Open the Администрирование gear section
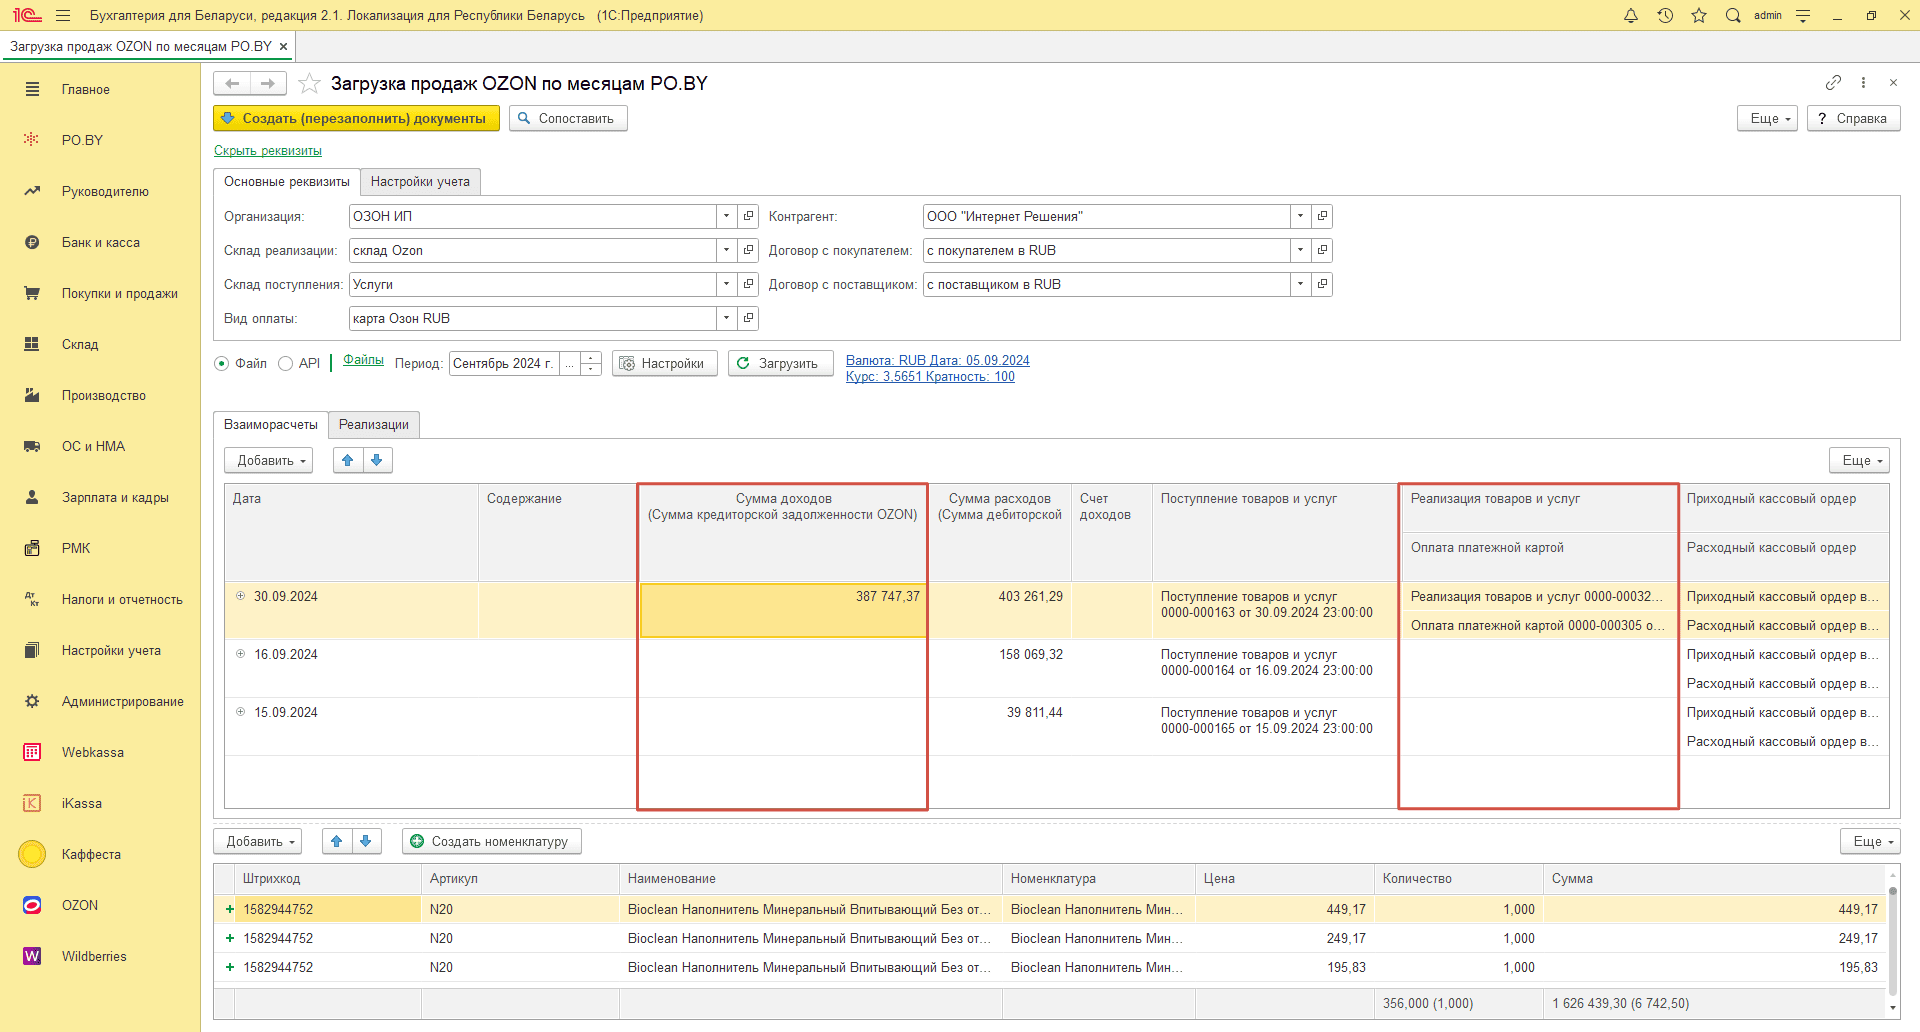Viewport: 1920px width, 1032px height. (x=122, y=701)
